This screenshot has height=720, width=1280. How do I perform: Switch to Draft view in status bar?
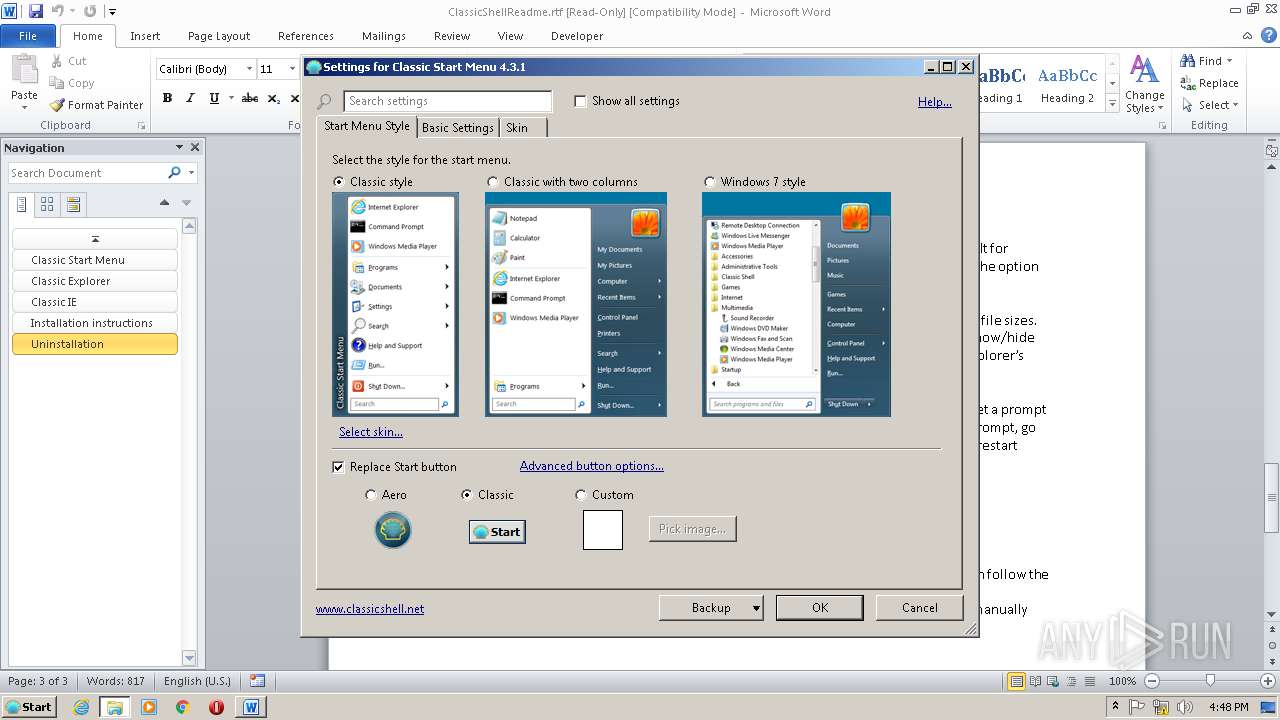pyautogui.click(x=1092, y=681)
